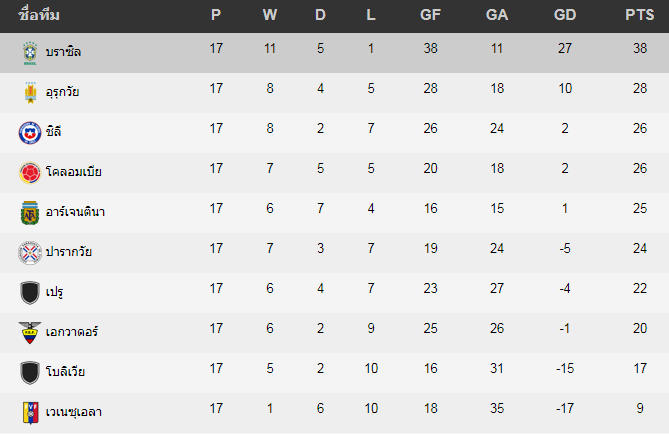Click the Argentina team crest icon

coord(30,212)
